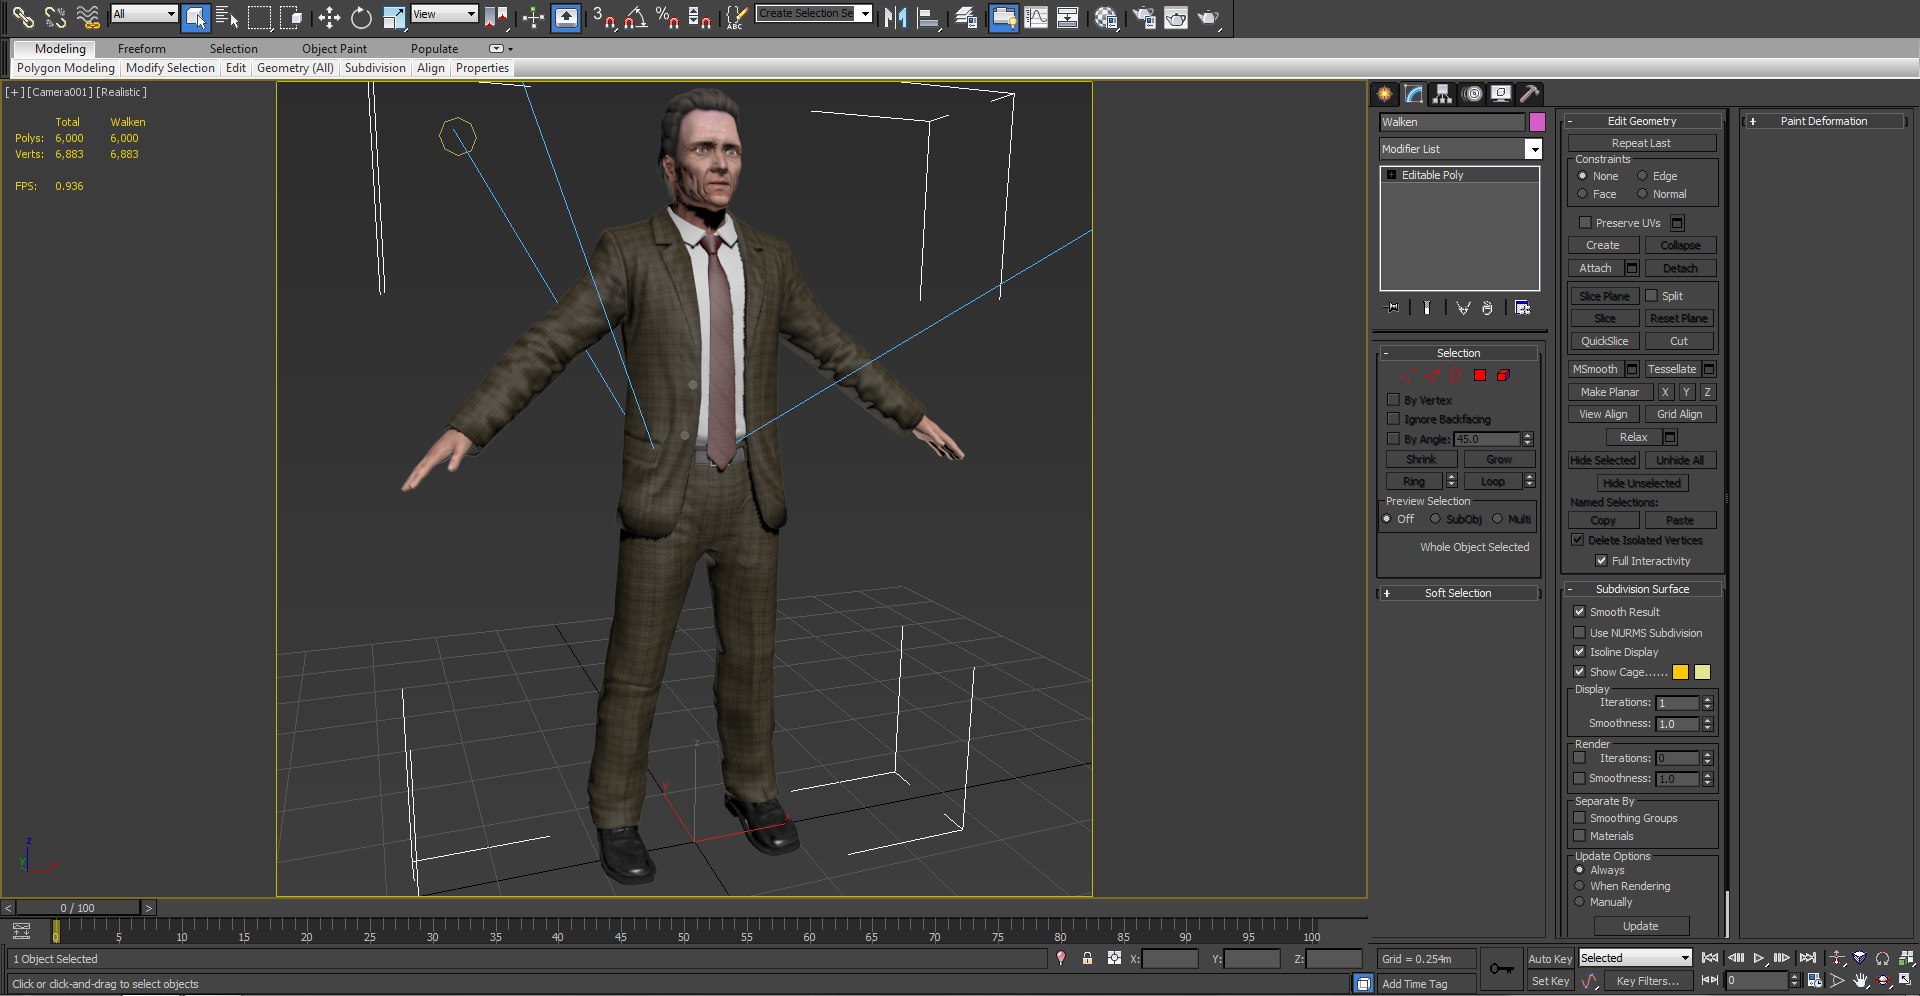The width and height of the screenshot is (1920, 996).
Task: Open the Selected key filter dropdown
Action: pyautogui.click(x=1635, y=958)
